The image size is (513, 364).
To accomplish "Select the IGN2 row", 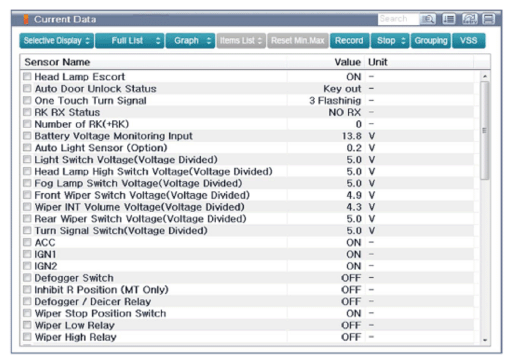I will coord(247,266).
